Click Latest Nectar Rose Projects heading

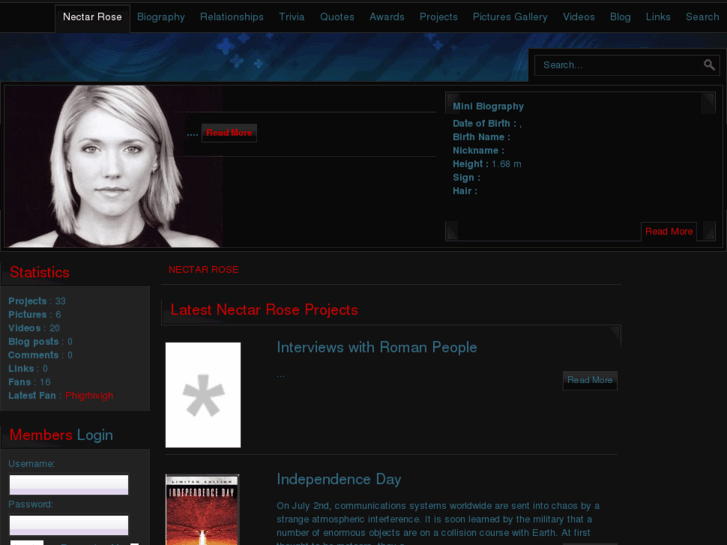click(x=264, y=310)
